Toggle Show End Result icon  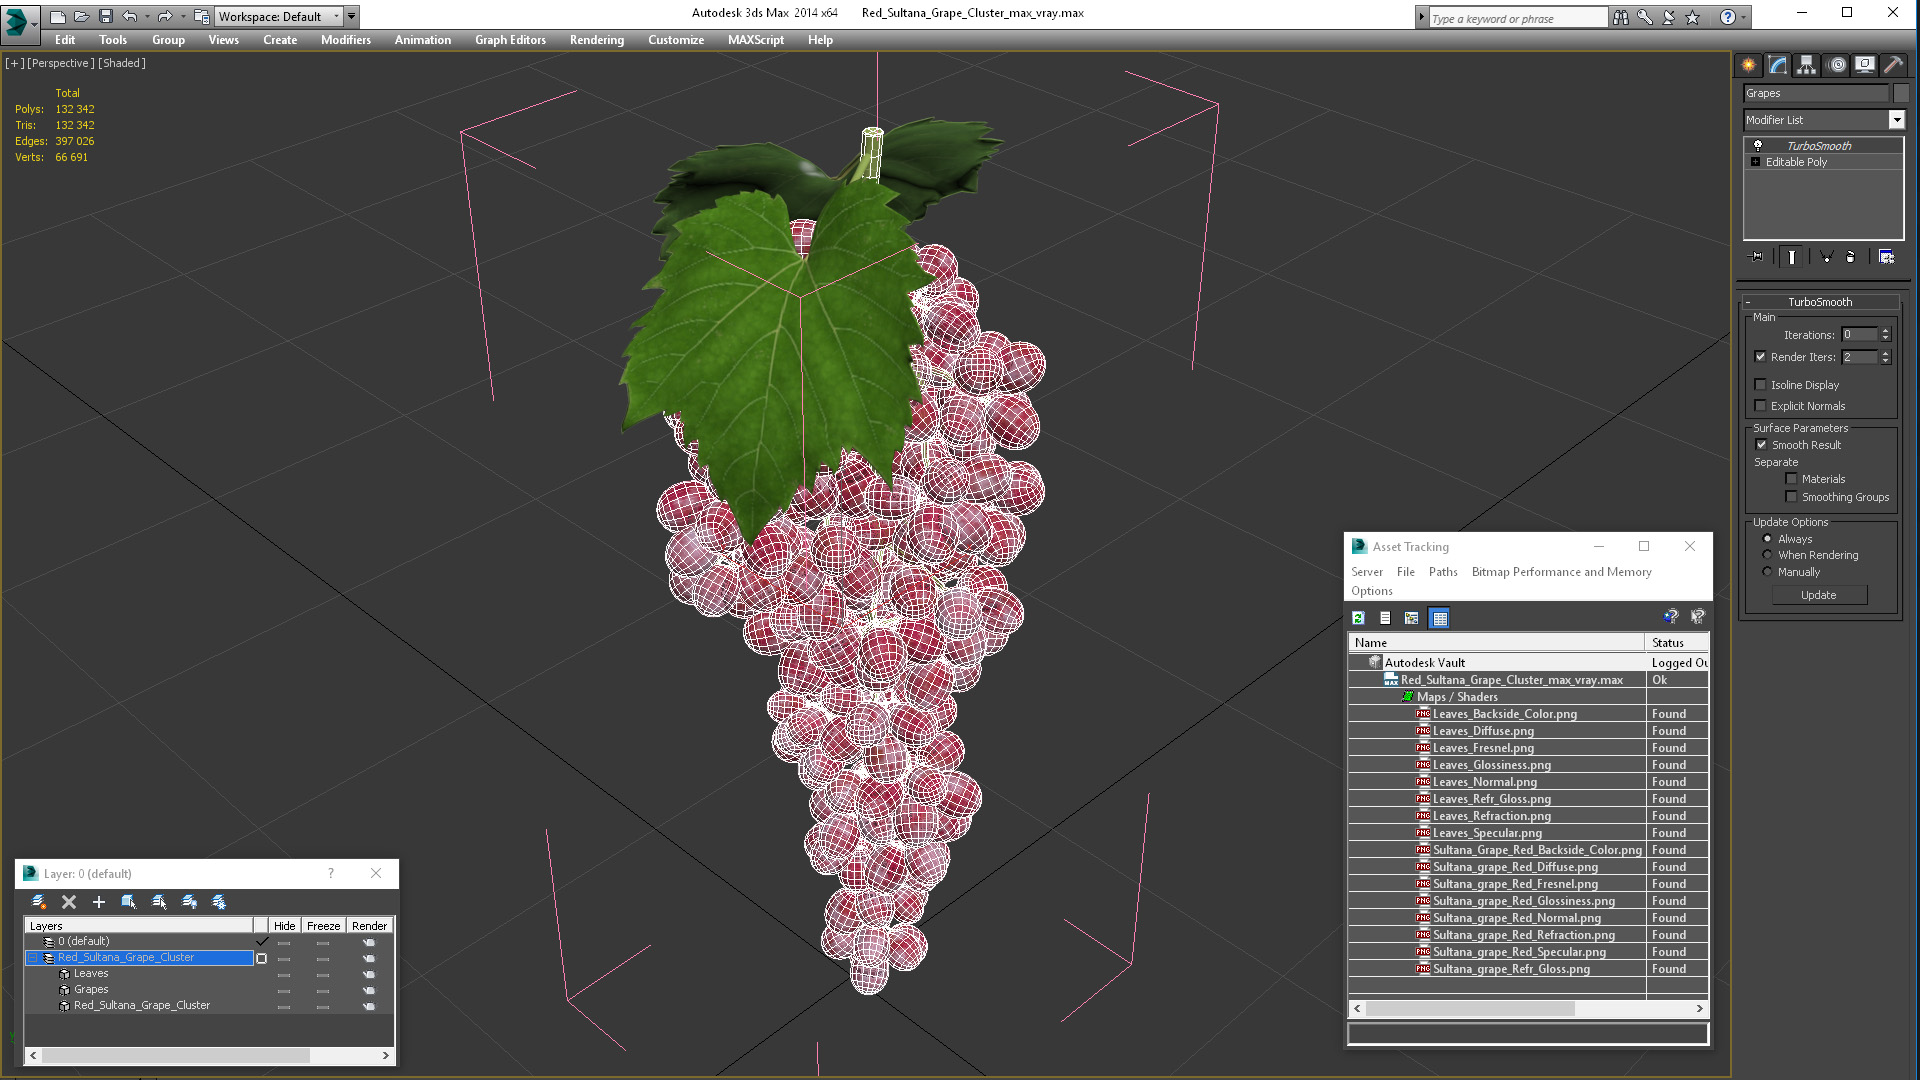pos(1792,257)
